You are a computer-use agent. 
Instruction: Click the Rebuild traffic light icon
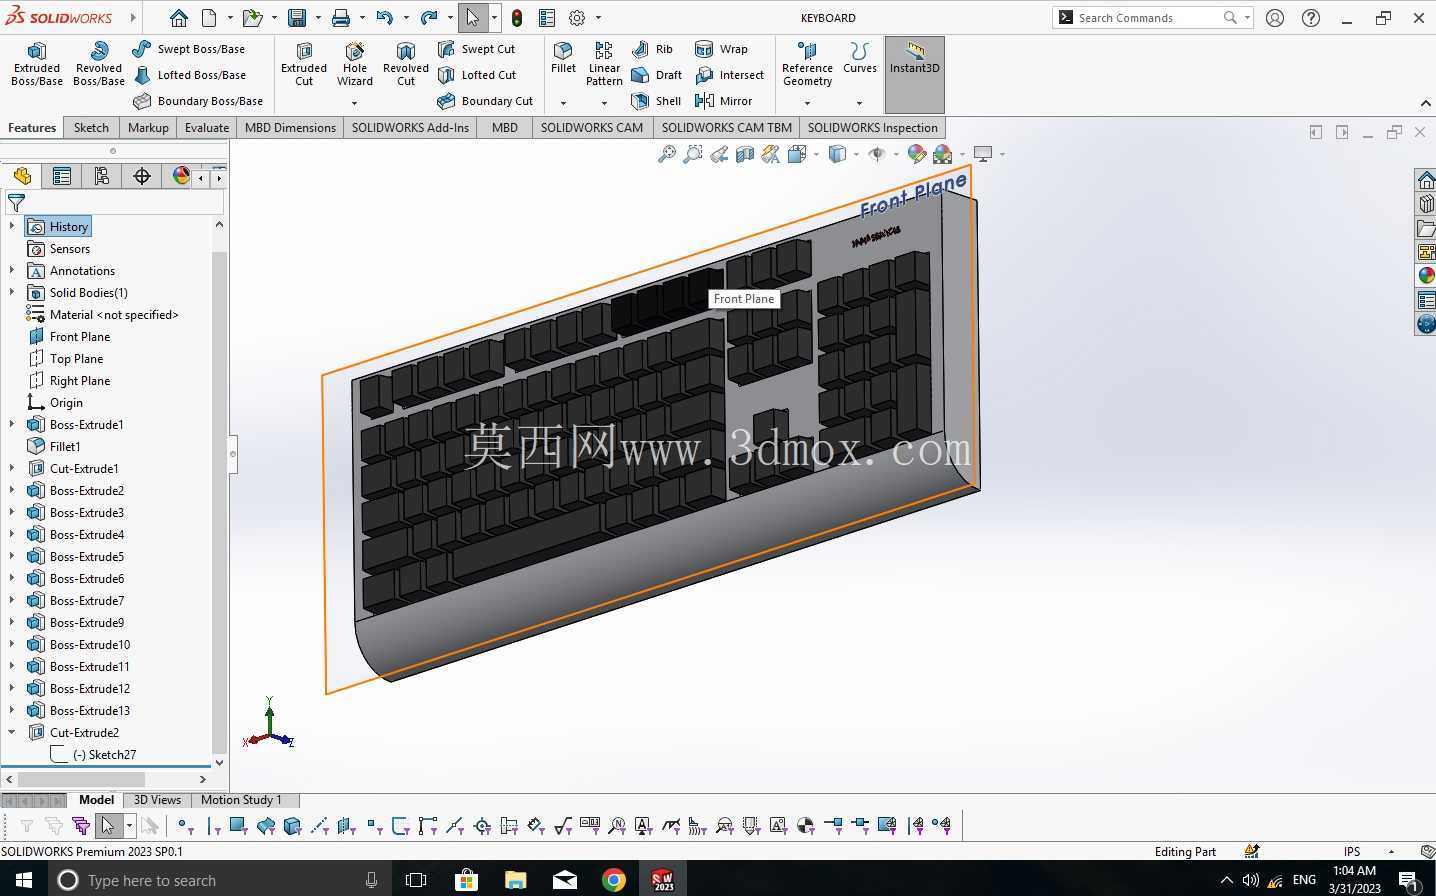pos(517,18)
